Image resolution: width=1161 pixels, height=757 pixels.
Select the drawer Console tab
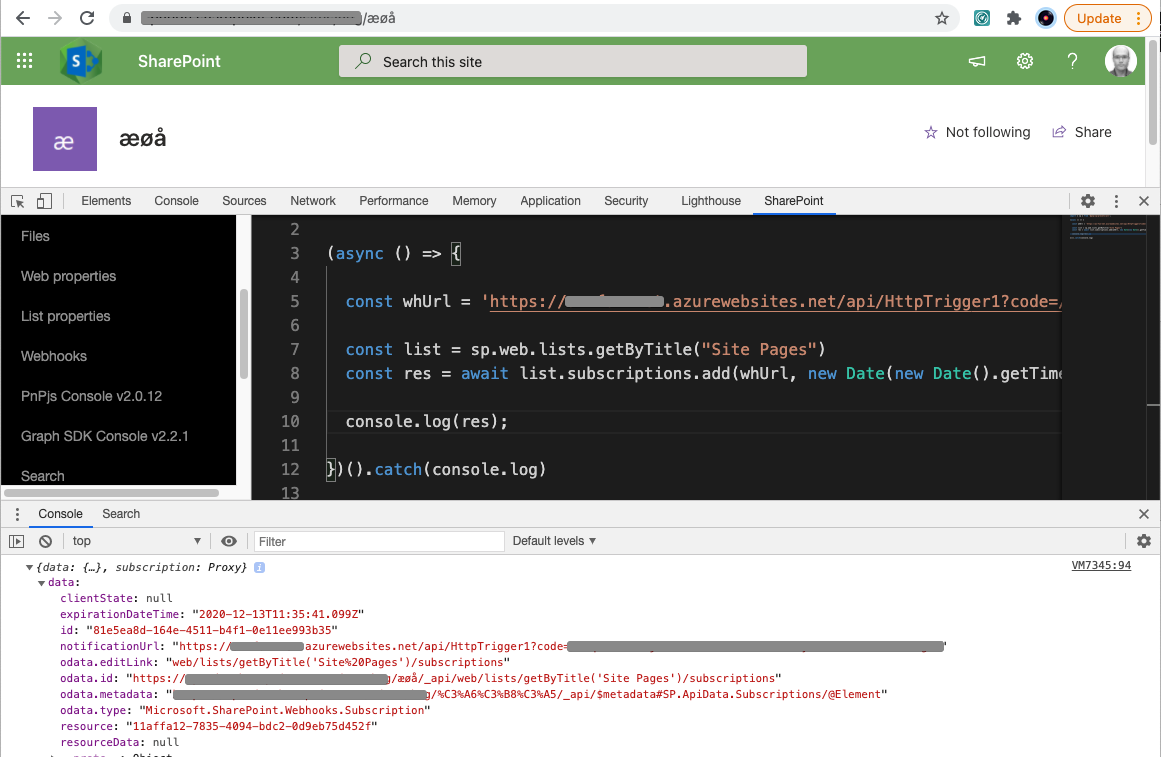[61, 514]
